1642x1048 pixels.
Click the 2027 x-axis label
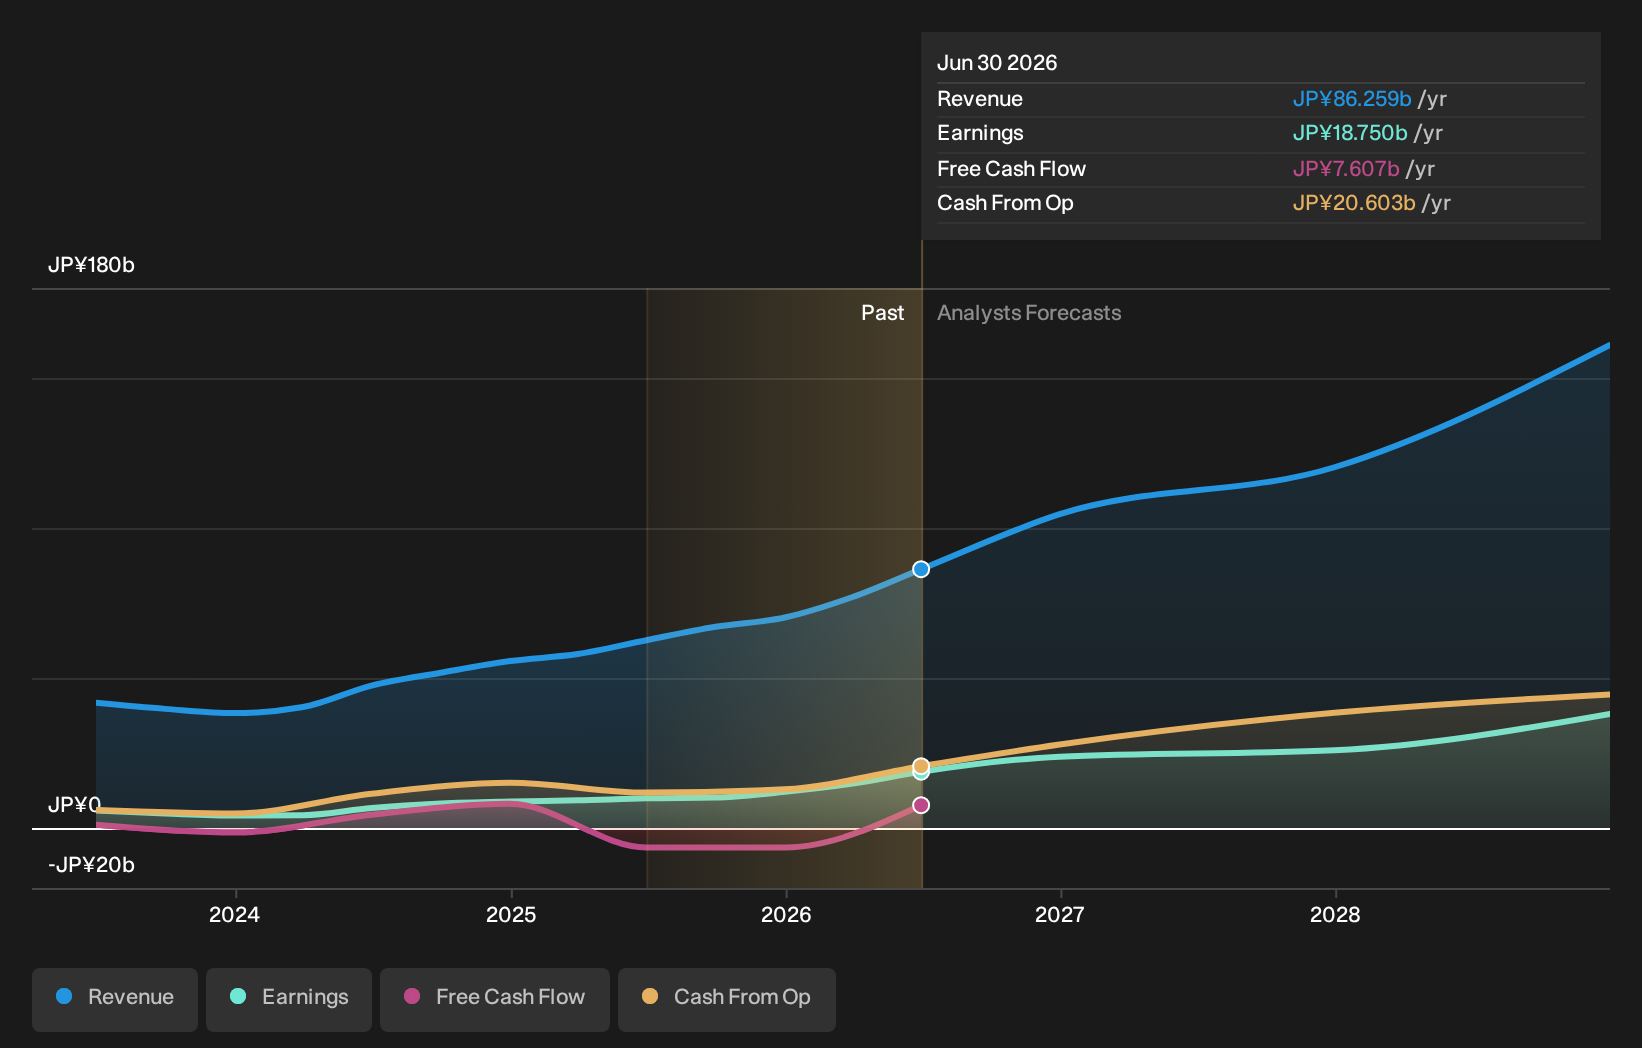[1060, 914]
